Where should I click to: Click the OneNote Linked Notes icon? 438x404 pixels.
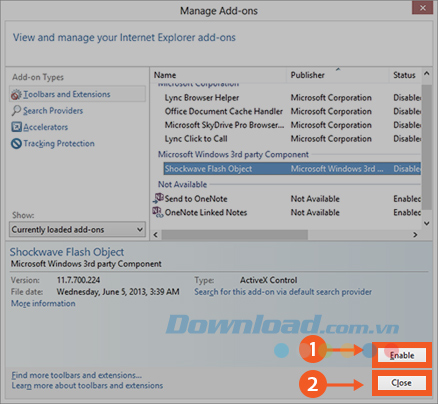[x=158, y=212]
